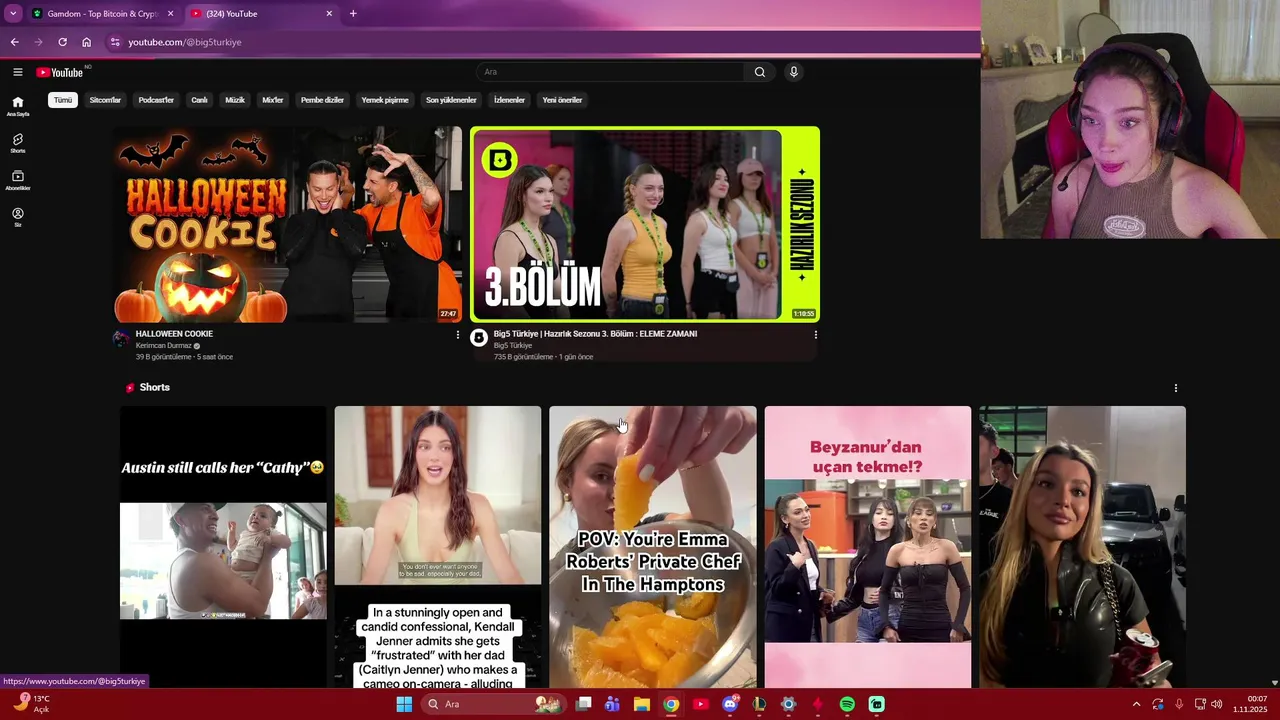This screenshot has width=1280, height=720.
Task: Switch to the Gamdom tab
Action: [x=103, y=13]
